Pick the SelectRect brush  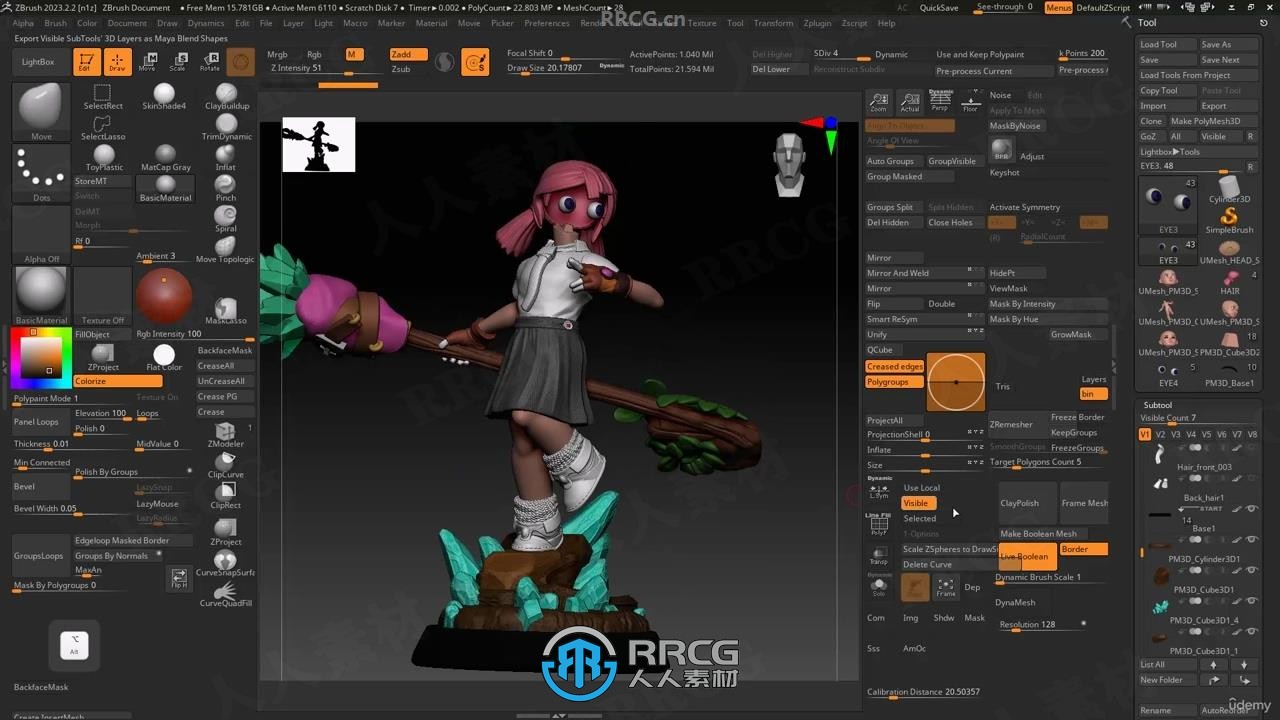tap(103, 98)
